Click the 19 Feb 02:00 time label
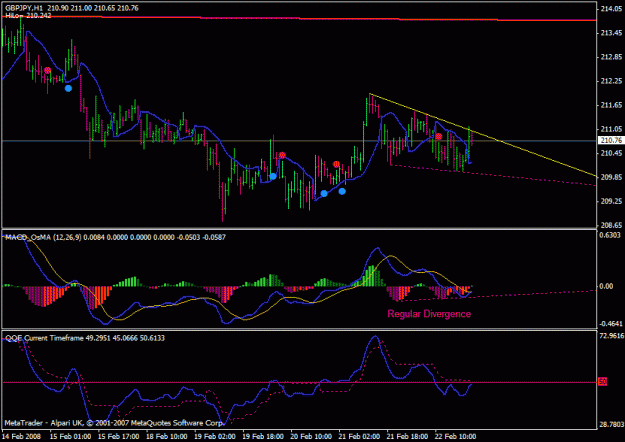This screenshot has height=442, width=625. pos(215,436)
